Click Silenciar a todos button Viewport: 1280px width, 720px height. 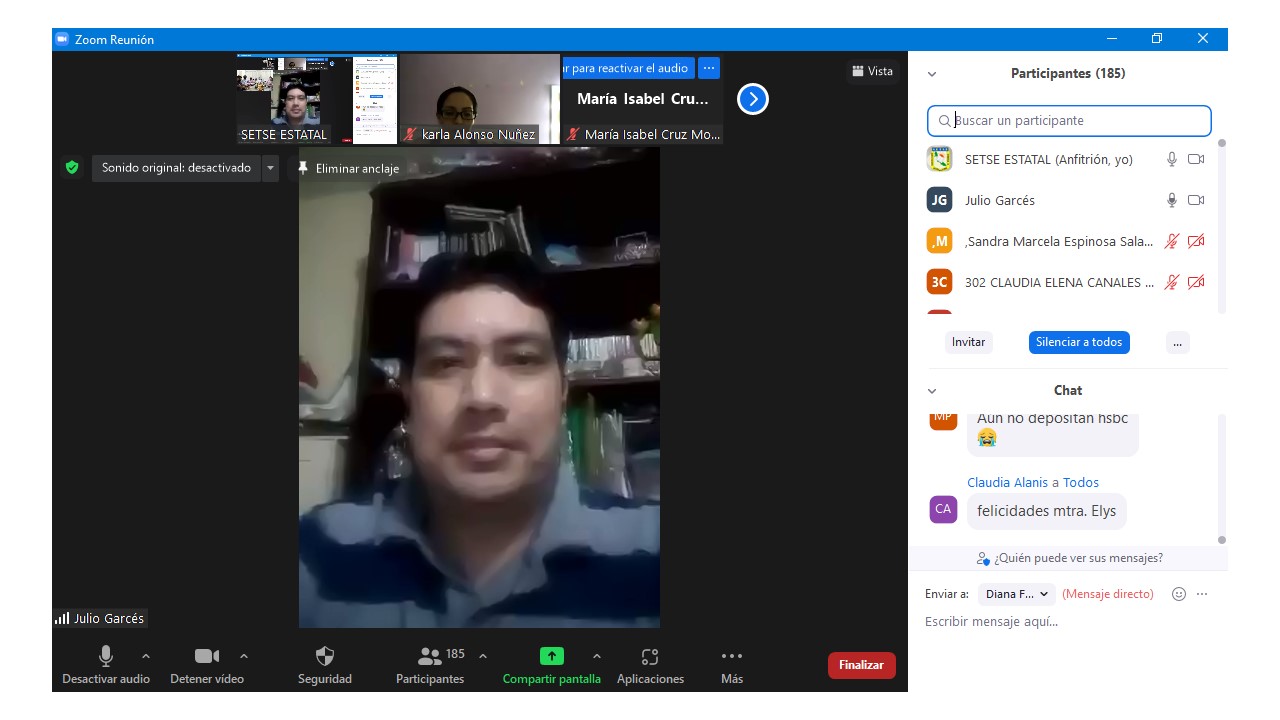1079,342
